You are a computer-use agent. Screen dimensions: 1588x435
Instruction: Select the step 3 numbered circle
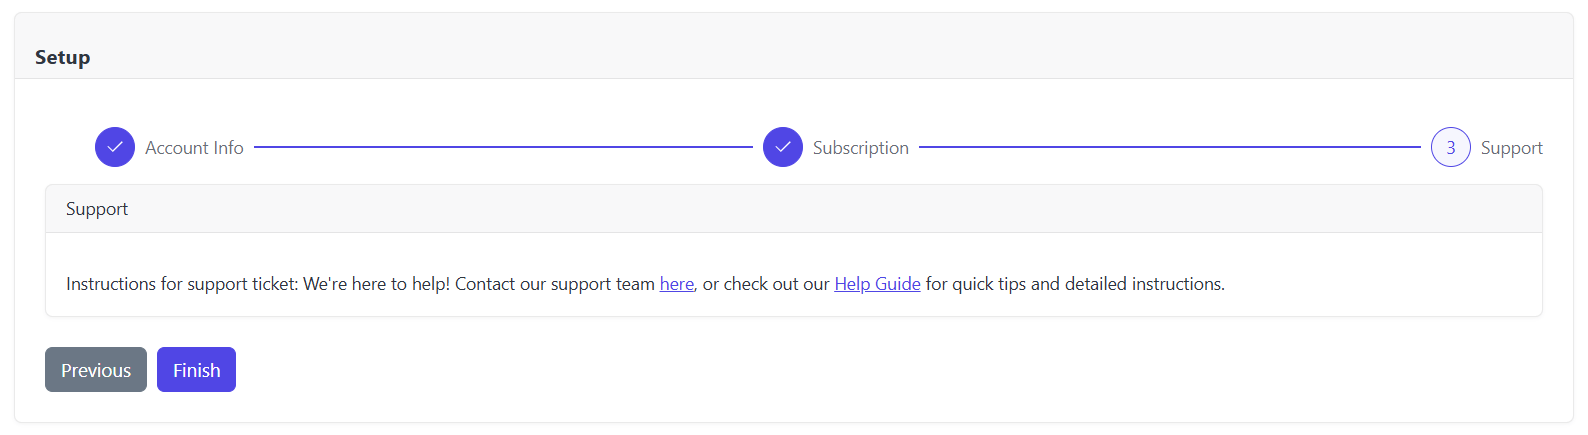(1450, 147)
